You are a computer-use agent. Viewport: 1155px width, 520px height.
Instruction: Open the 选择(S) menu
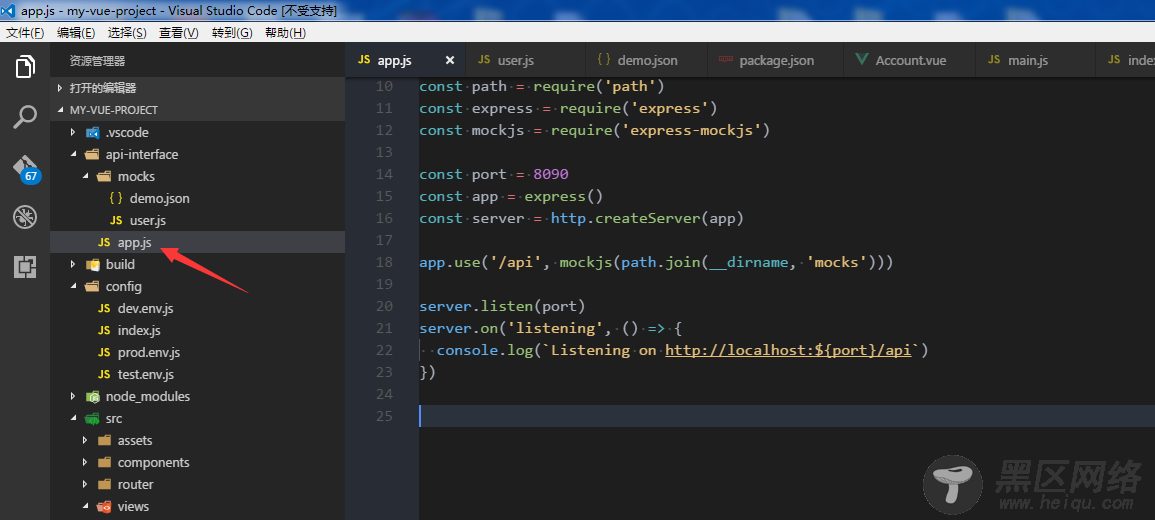click(x=127, y=32)
